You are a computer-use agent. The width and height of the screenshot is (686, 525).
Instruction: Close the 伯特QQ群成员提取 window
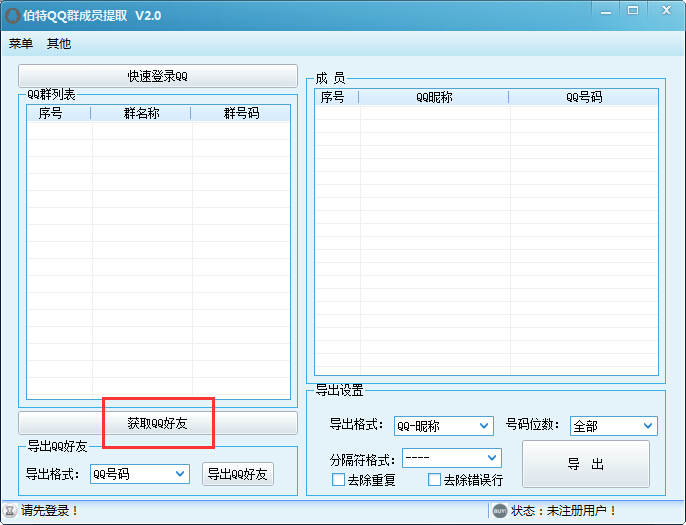click(x=666, y=10)
